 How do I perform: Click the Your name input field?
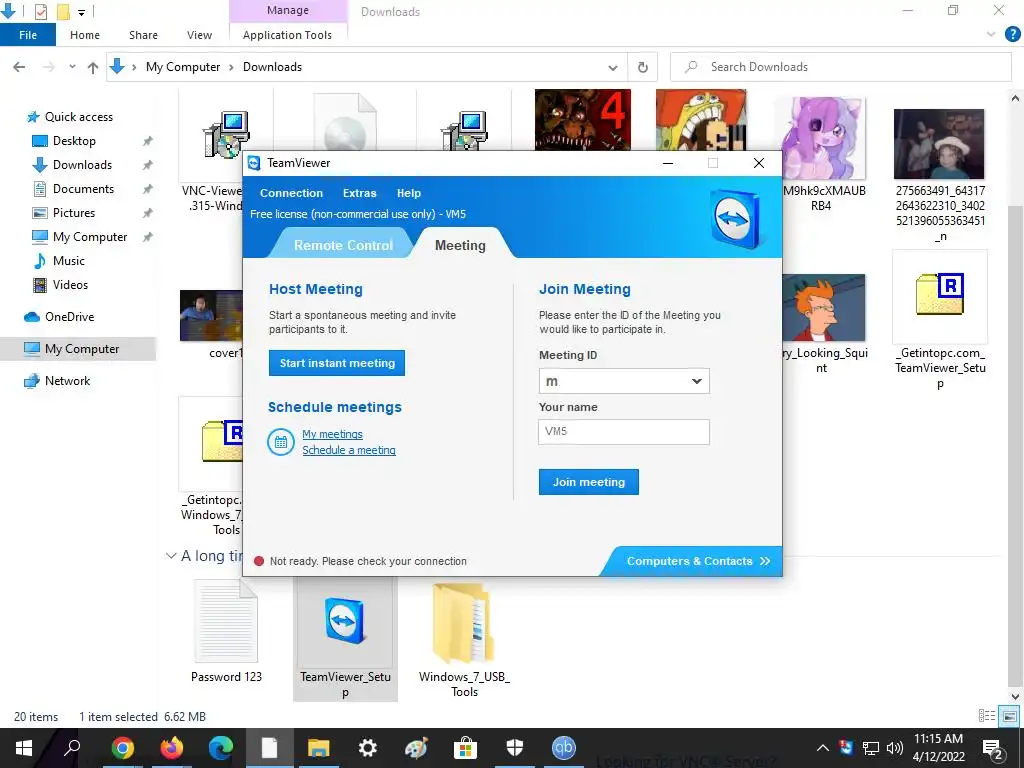(x=624, y=432)
